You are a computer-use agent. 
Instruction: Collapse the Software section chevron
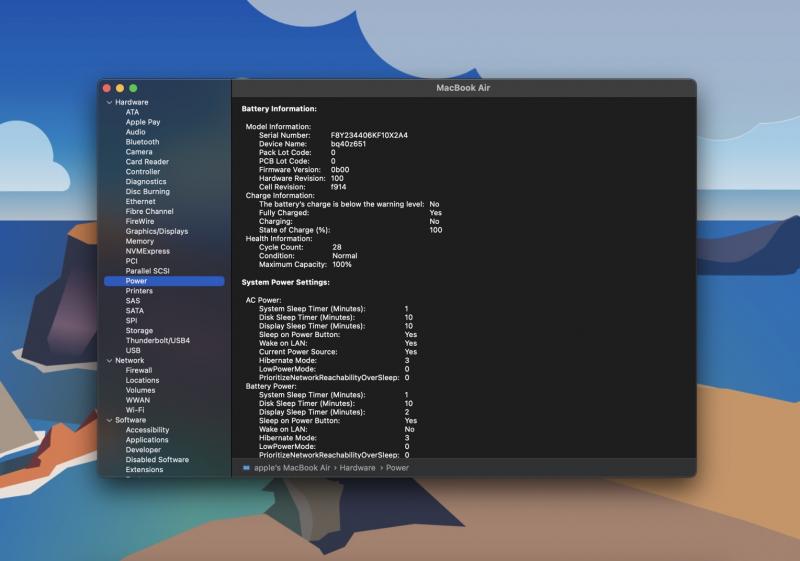tap(109, 420)
